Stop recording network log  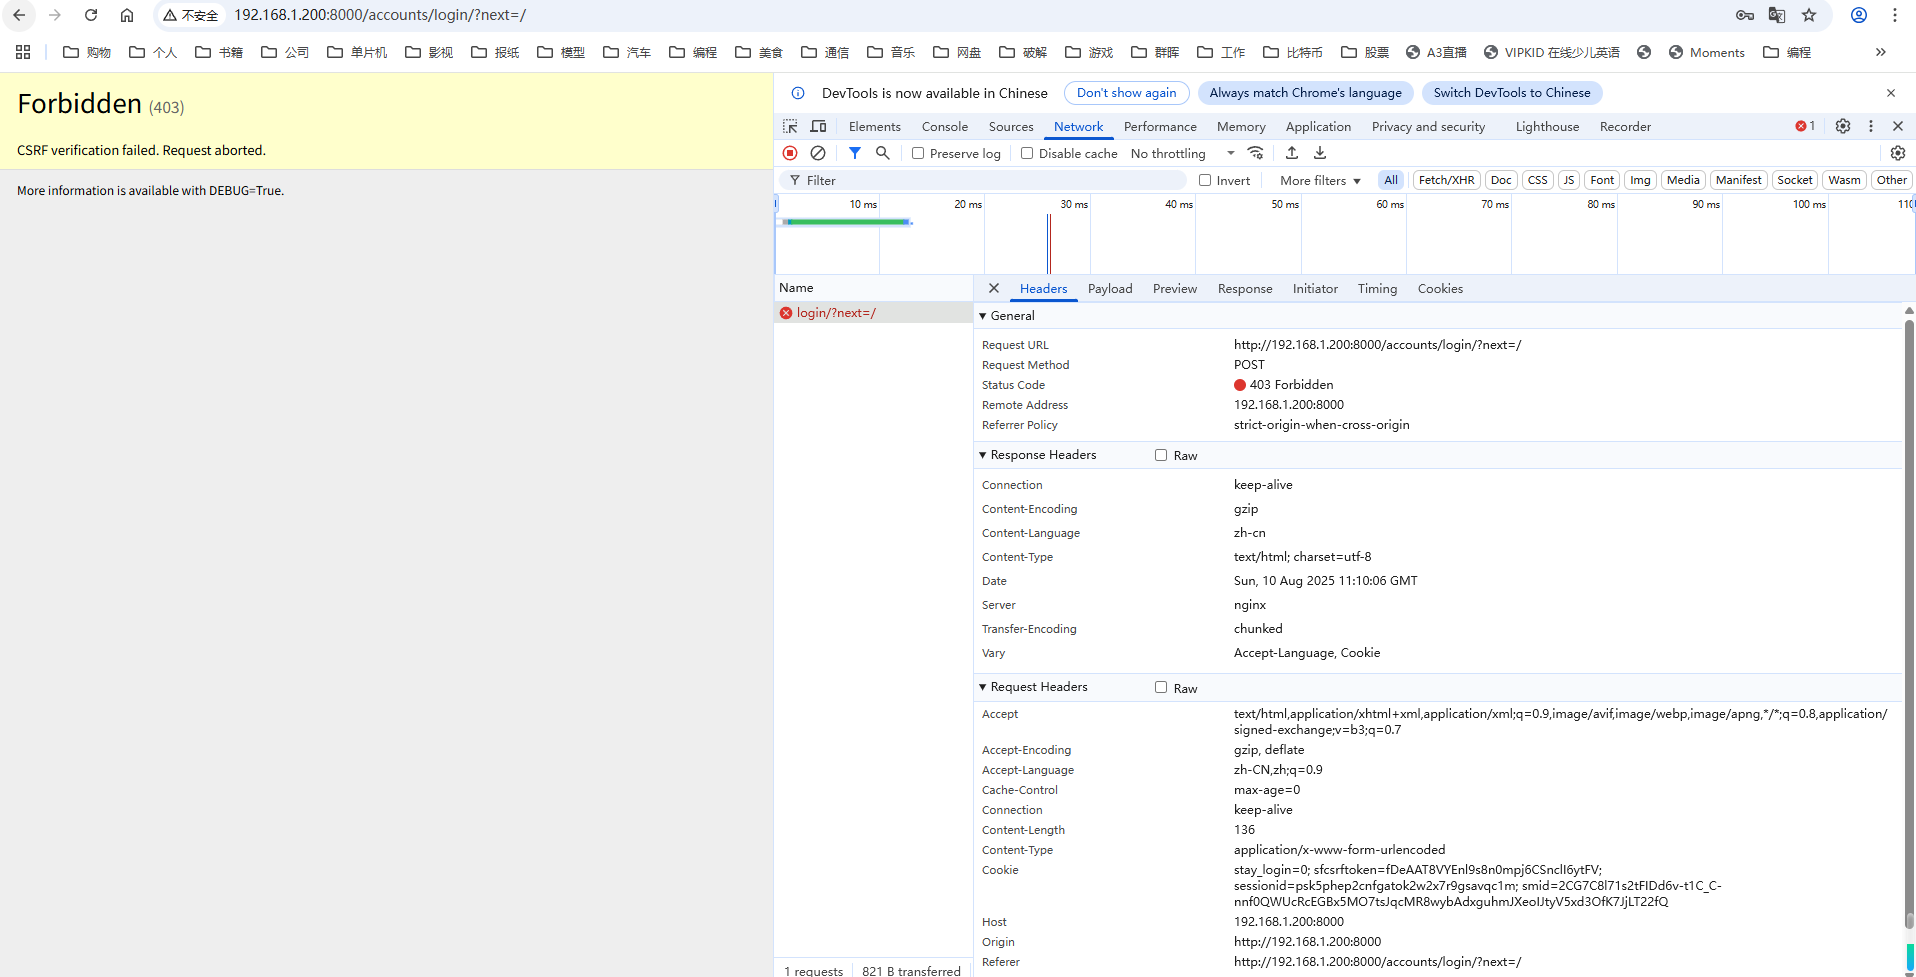790,153
